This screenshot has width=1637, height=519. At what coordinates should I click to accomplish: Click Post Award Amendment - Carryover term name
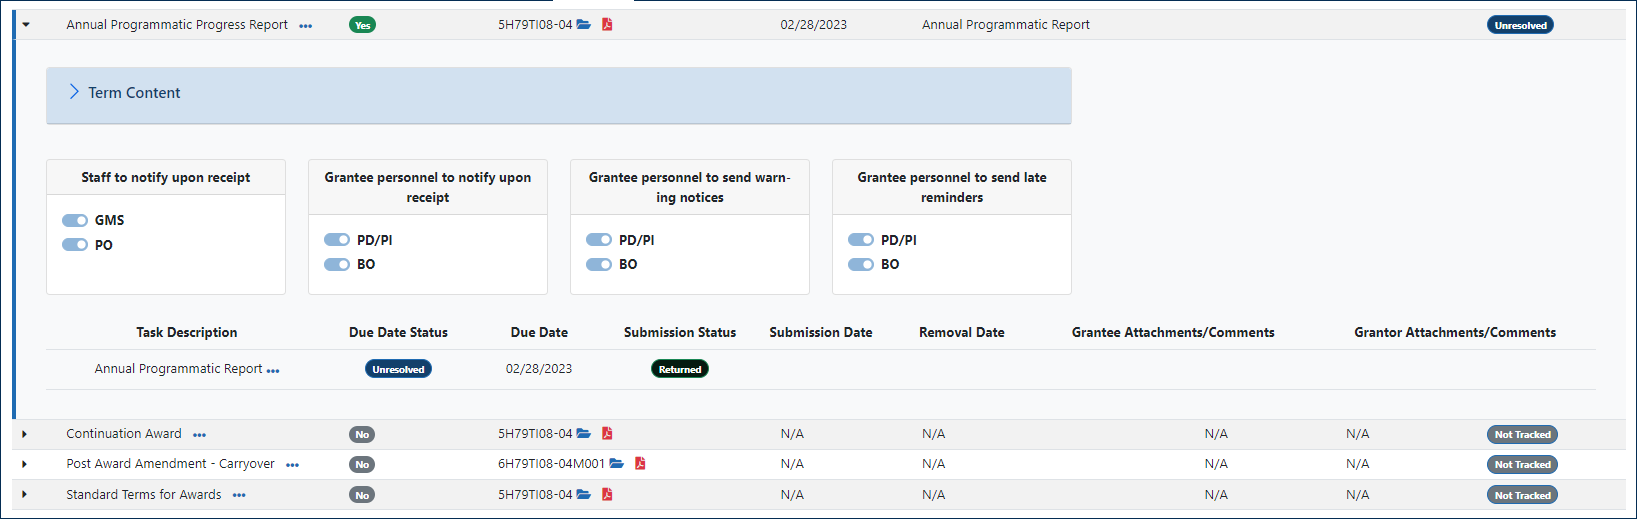[170, 464]
